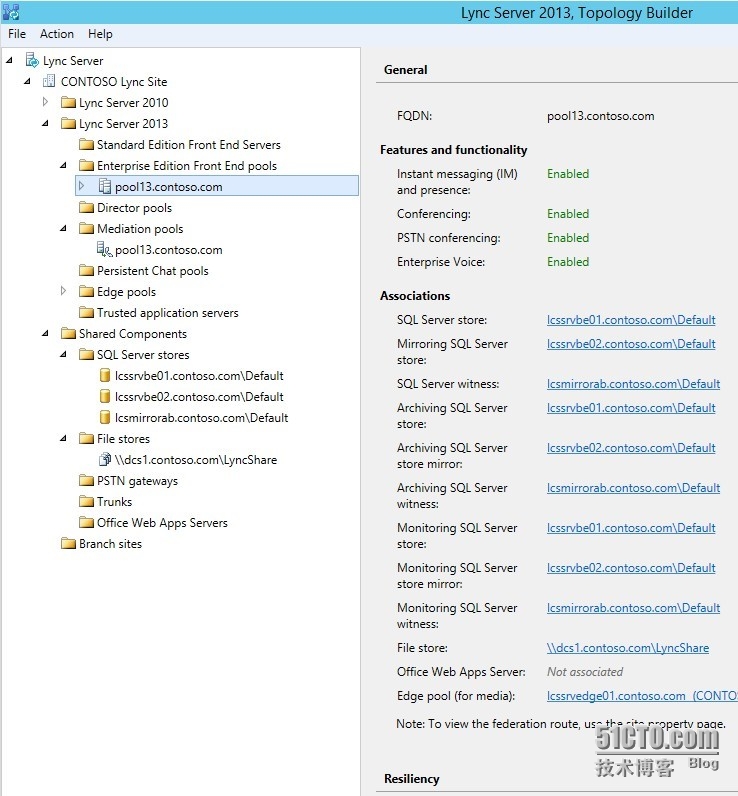Click the Enterprise Voice Enabled status
Image resolution: width=738 pixels, height=796 pixels.
point(568,262)
